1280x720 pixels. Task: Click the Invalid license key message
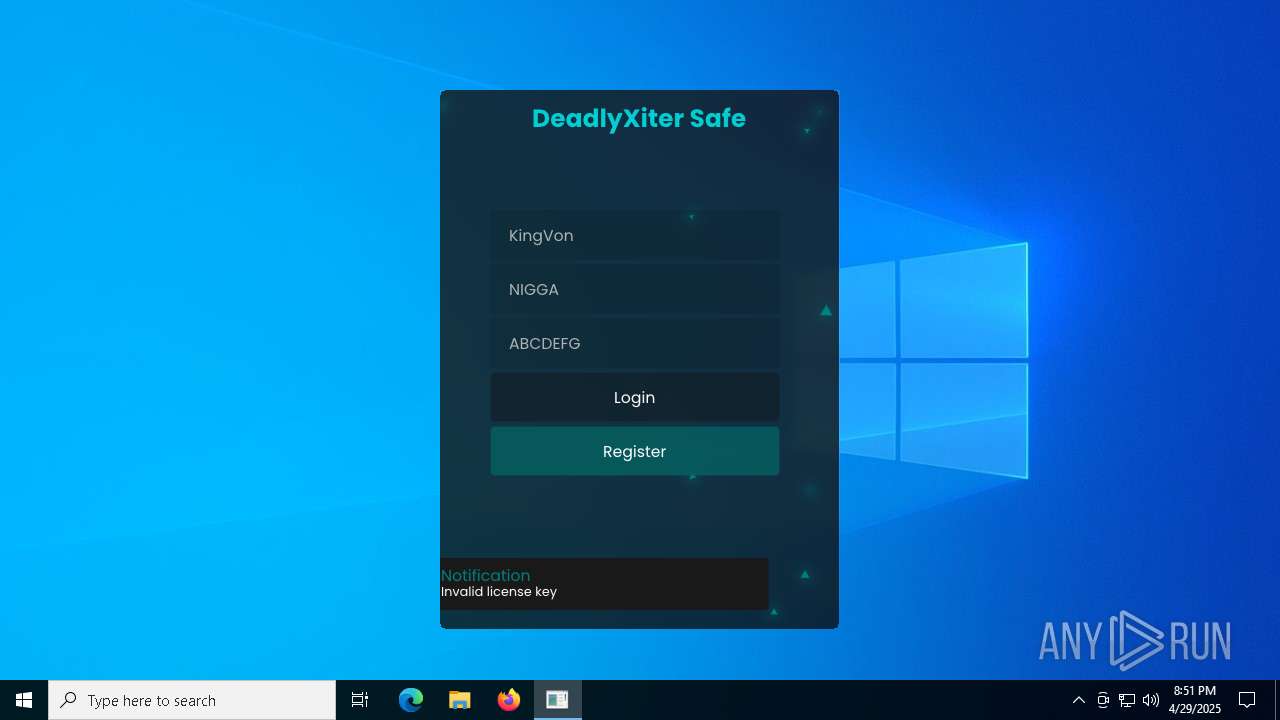pyautogui.click(x=499, y=592)
